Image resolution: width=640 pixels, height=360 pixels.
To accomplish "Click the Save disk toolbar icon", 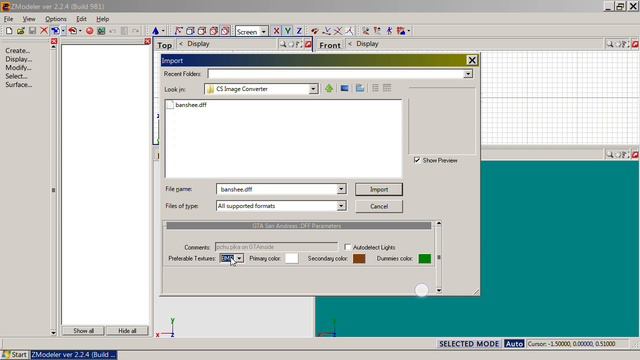I will pyautogui.click(x=32, y=31).
